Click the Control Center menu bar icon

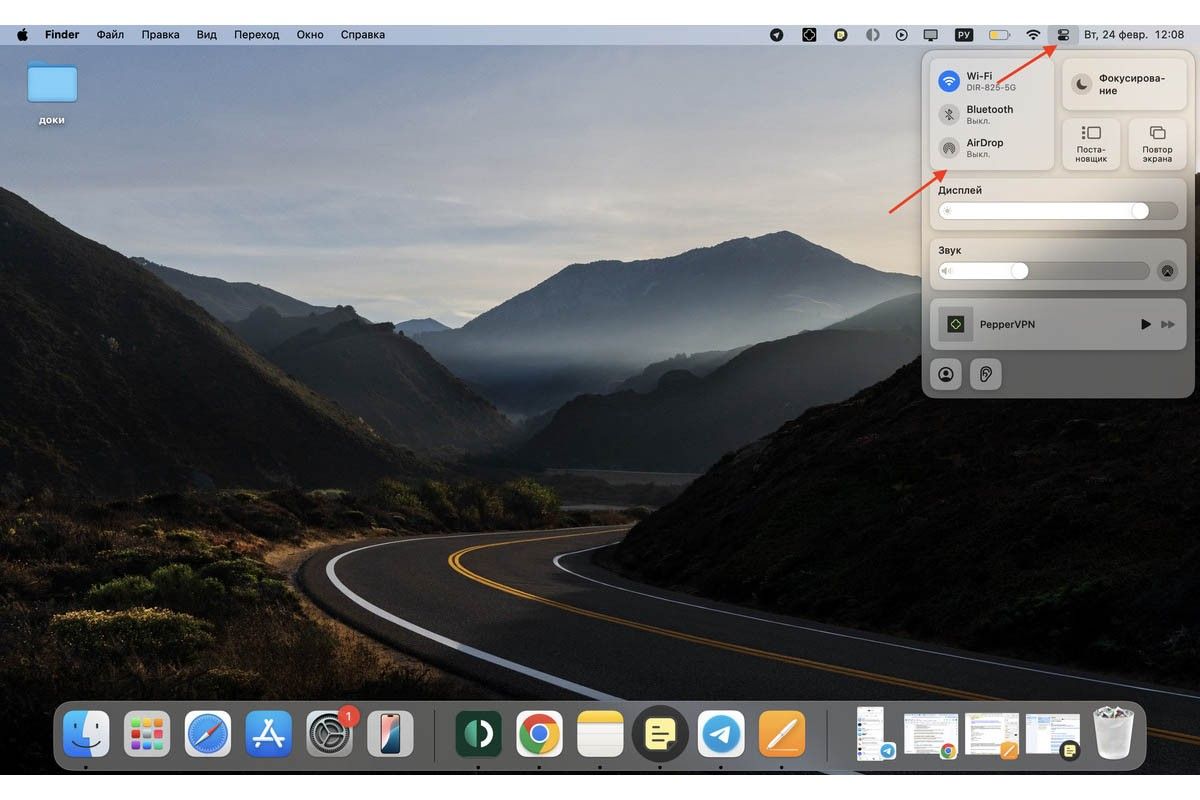tap(1063, 35)
